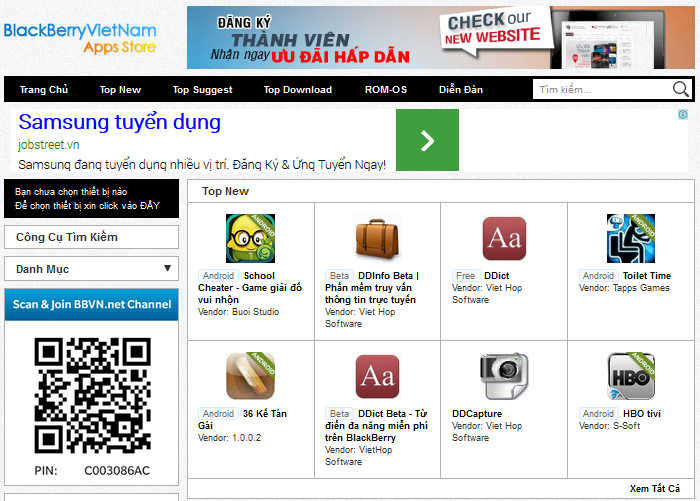Select the DDCapture camera icon
Viewport: 700px width, 501px height.
coord(503,377)
